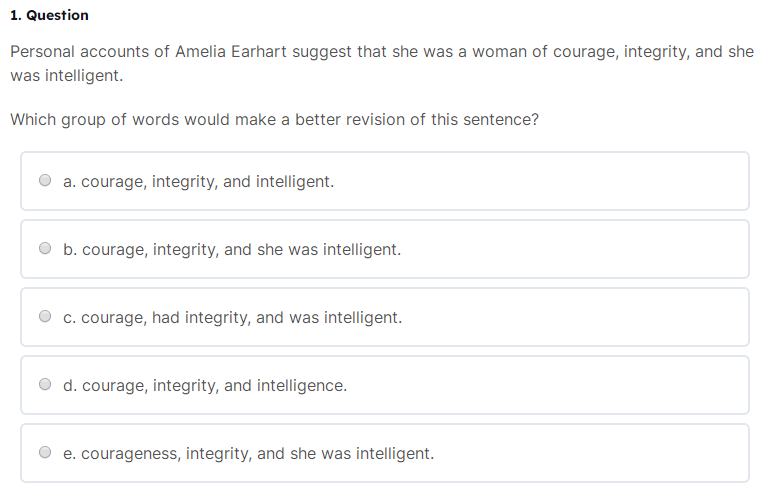Image resolution: width=761 pixels, height=493 pixels.
Task: Click the 'Amelia Earhart' name in sentence
Action: [x=231, y=51]
